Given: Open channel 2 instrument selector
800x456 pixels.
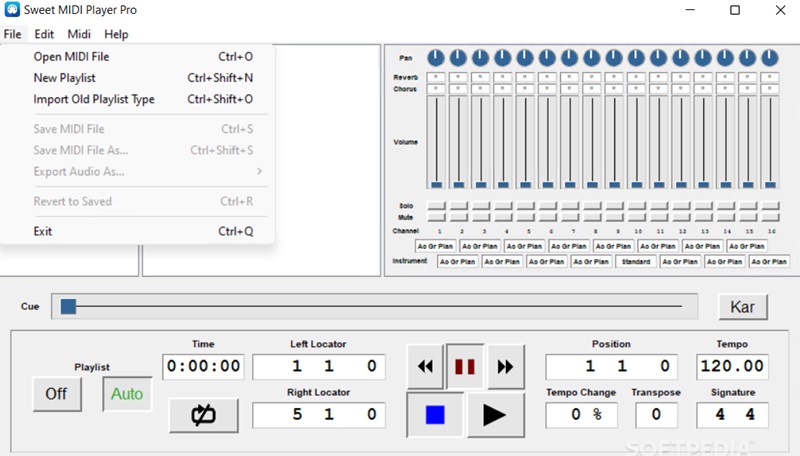Looking at the screenshot, I should pos(458,262).
